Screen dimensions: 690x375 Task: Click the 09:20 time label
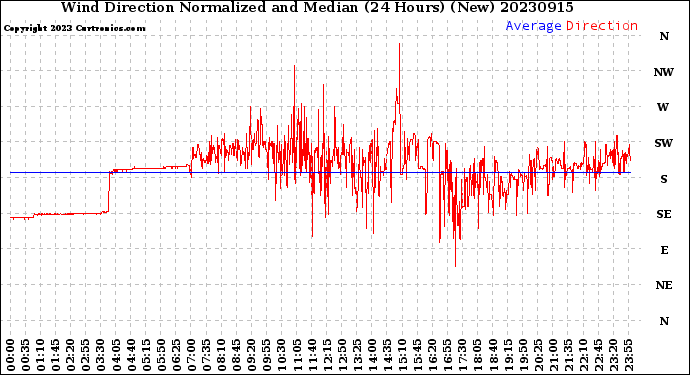click(x=252, y=355)
